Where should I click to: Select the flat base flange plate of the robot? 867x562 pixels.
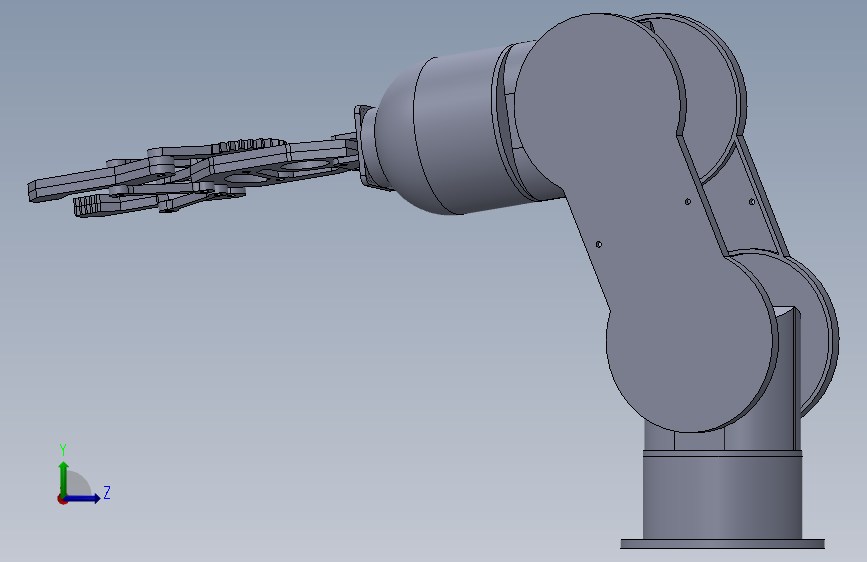tap(722, 544)
